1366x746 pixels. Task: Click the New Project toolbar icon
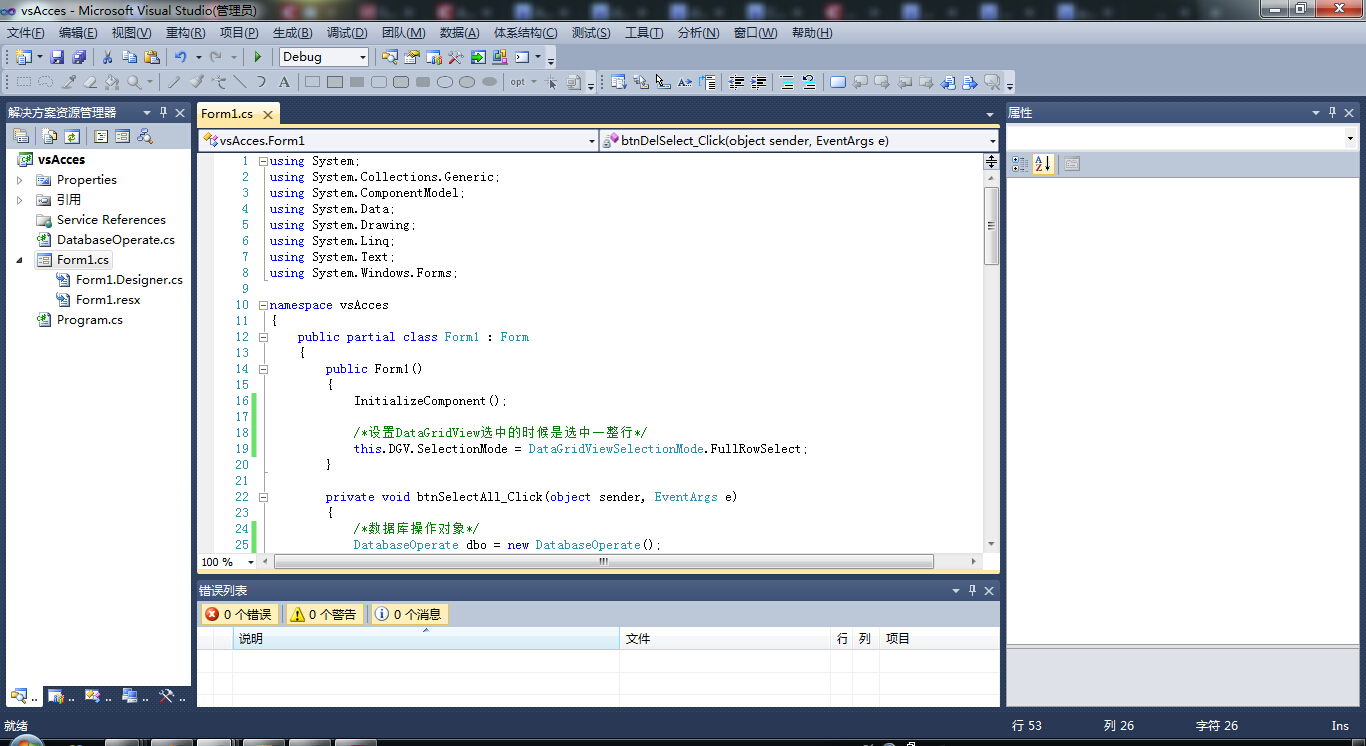click(x=23, y=57)
